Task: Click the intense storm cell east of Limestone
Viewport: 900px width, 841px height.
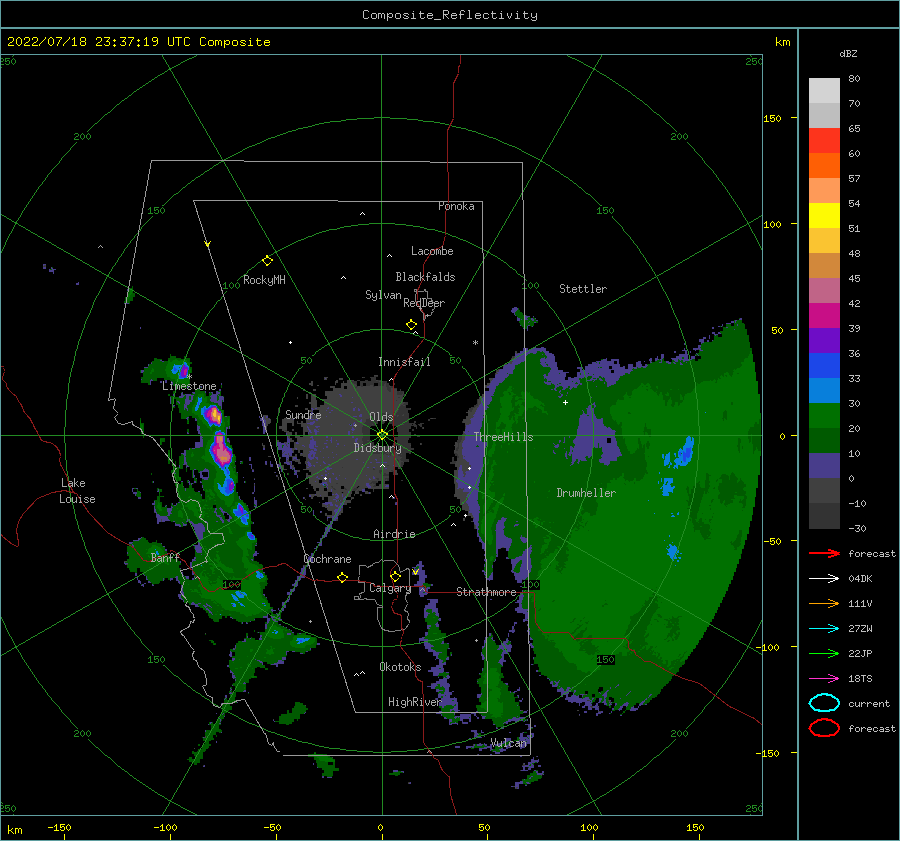Action: pyautogui.click(x=214, y=414)
